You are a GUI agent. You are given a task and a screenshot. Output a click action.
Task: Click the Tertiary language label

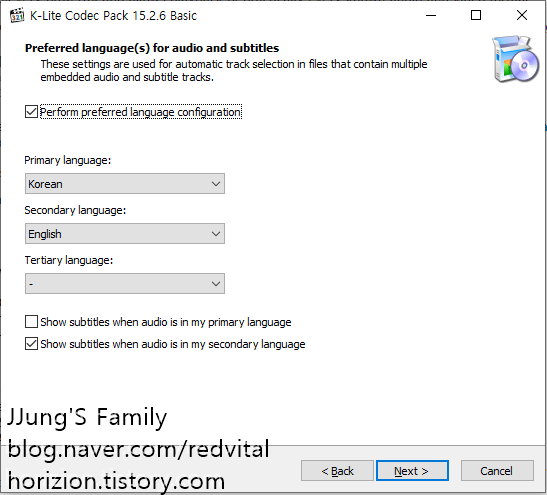coord(69,260)
